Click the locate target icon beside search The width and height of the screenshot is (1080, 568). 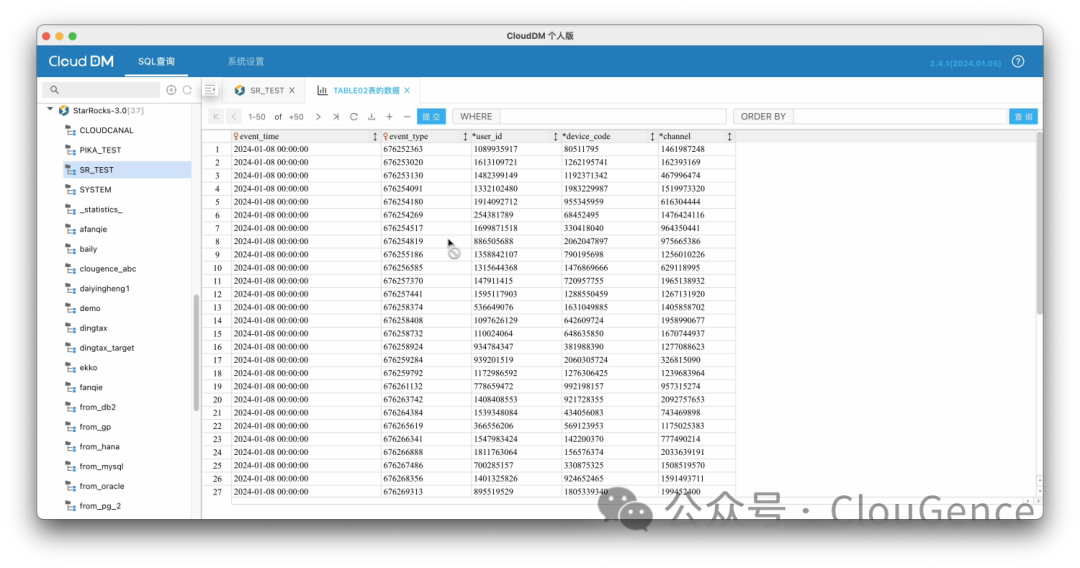coord(171,90)
